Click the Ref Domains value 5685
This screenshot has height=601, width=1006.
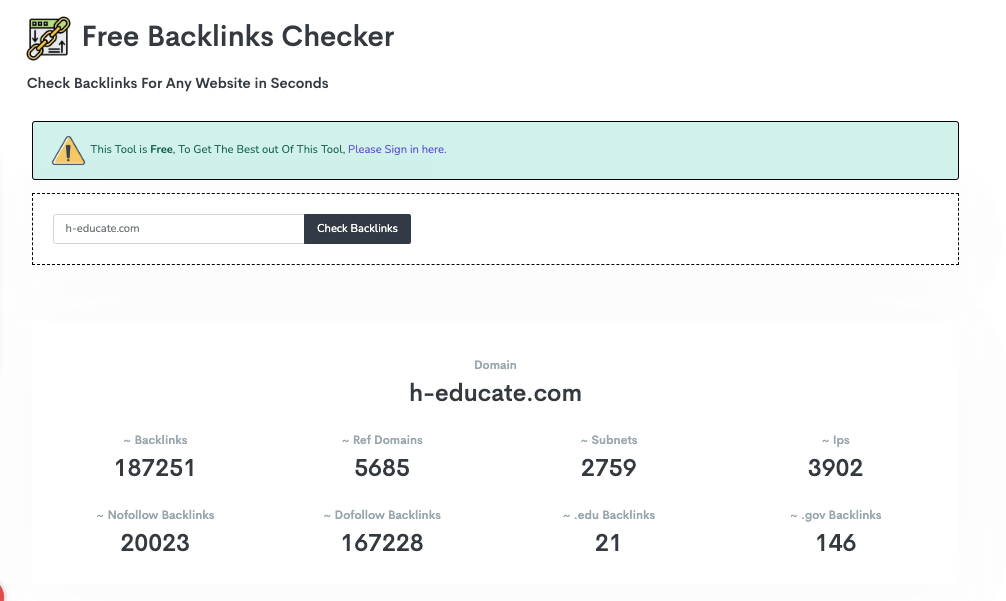coord(382,467)
